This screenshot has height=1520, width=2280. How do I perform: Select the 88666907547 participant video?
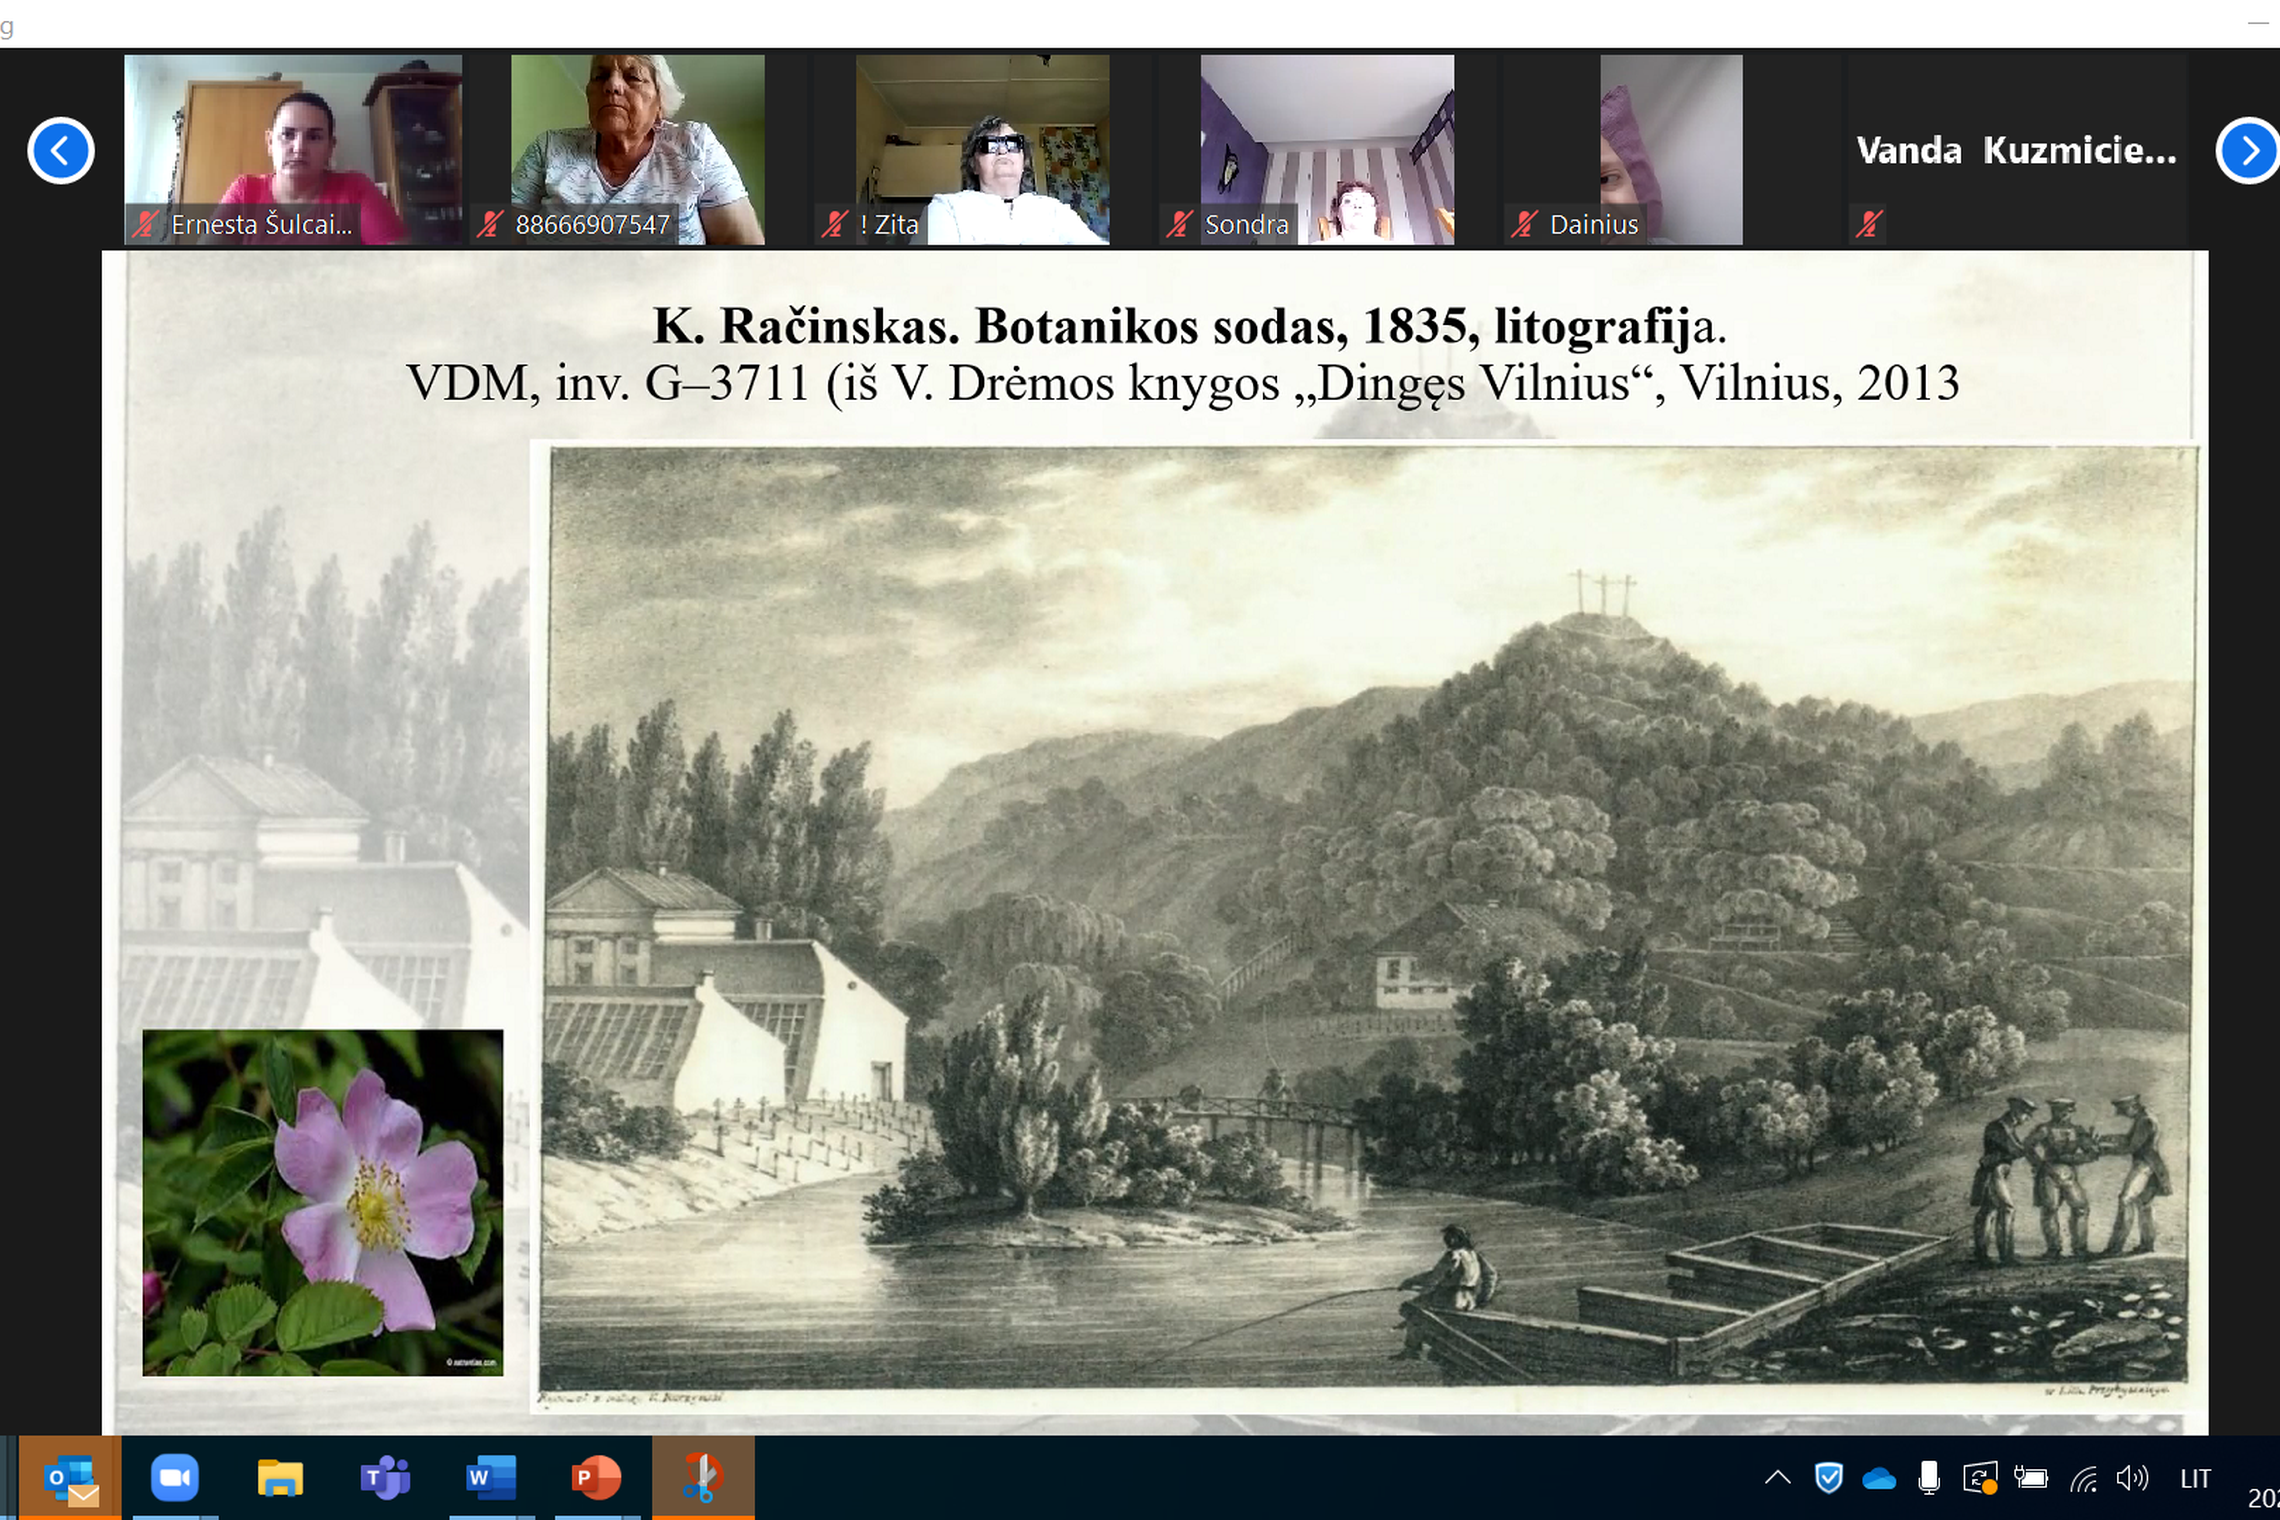(638, 150)
